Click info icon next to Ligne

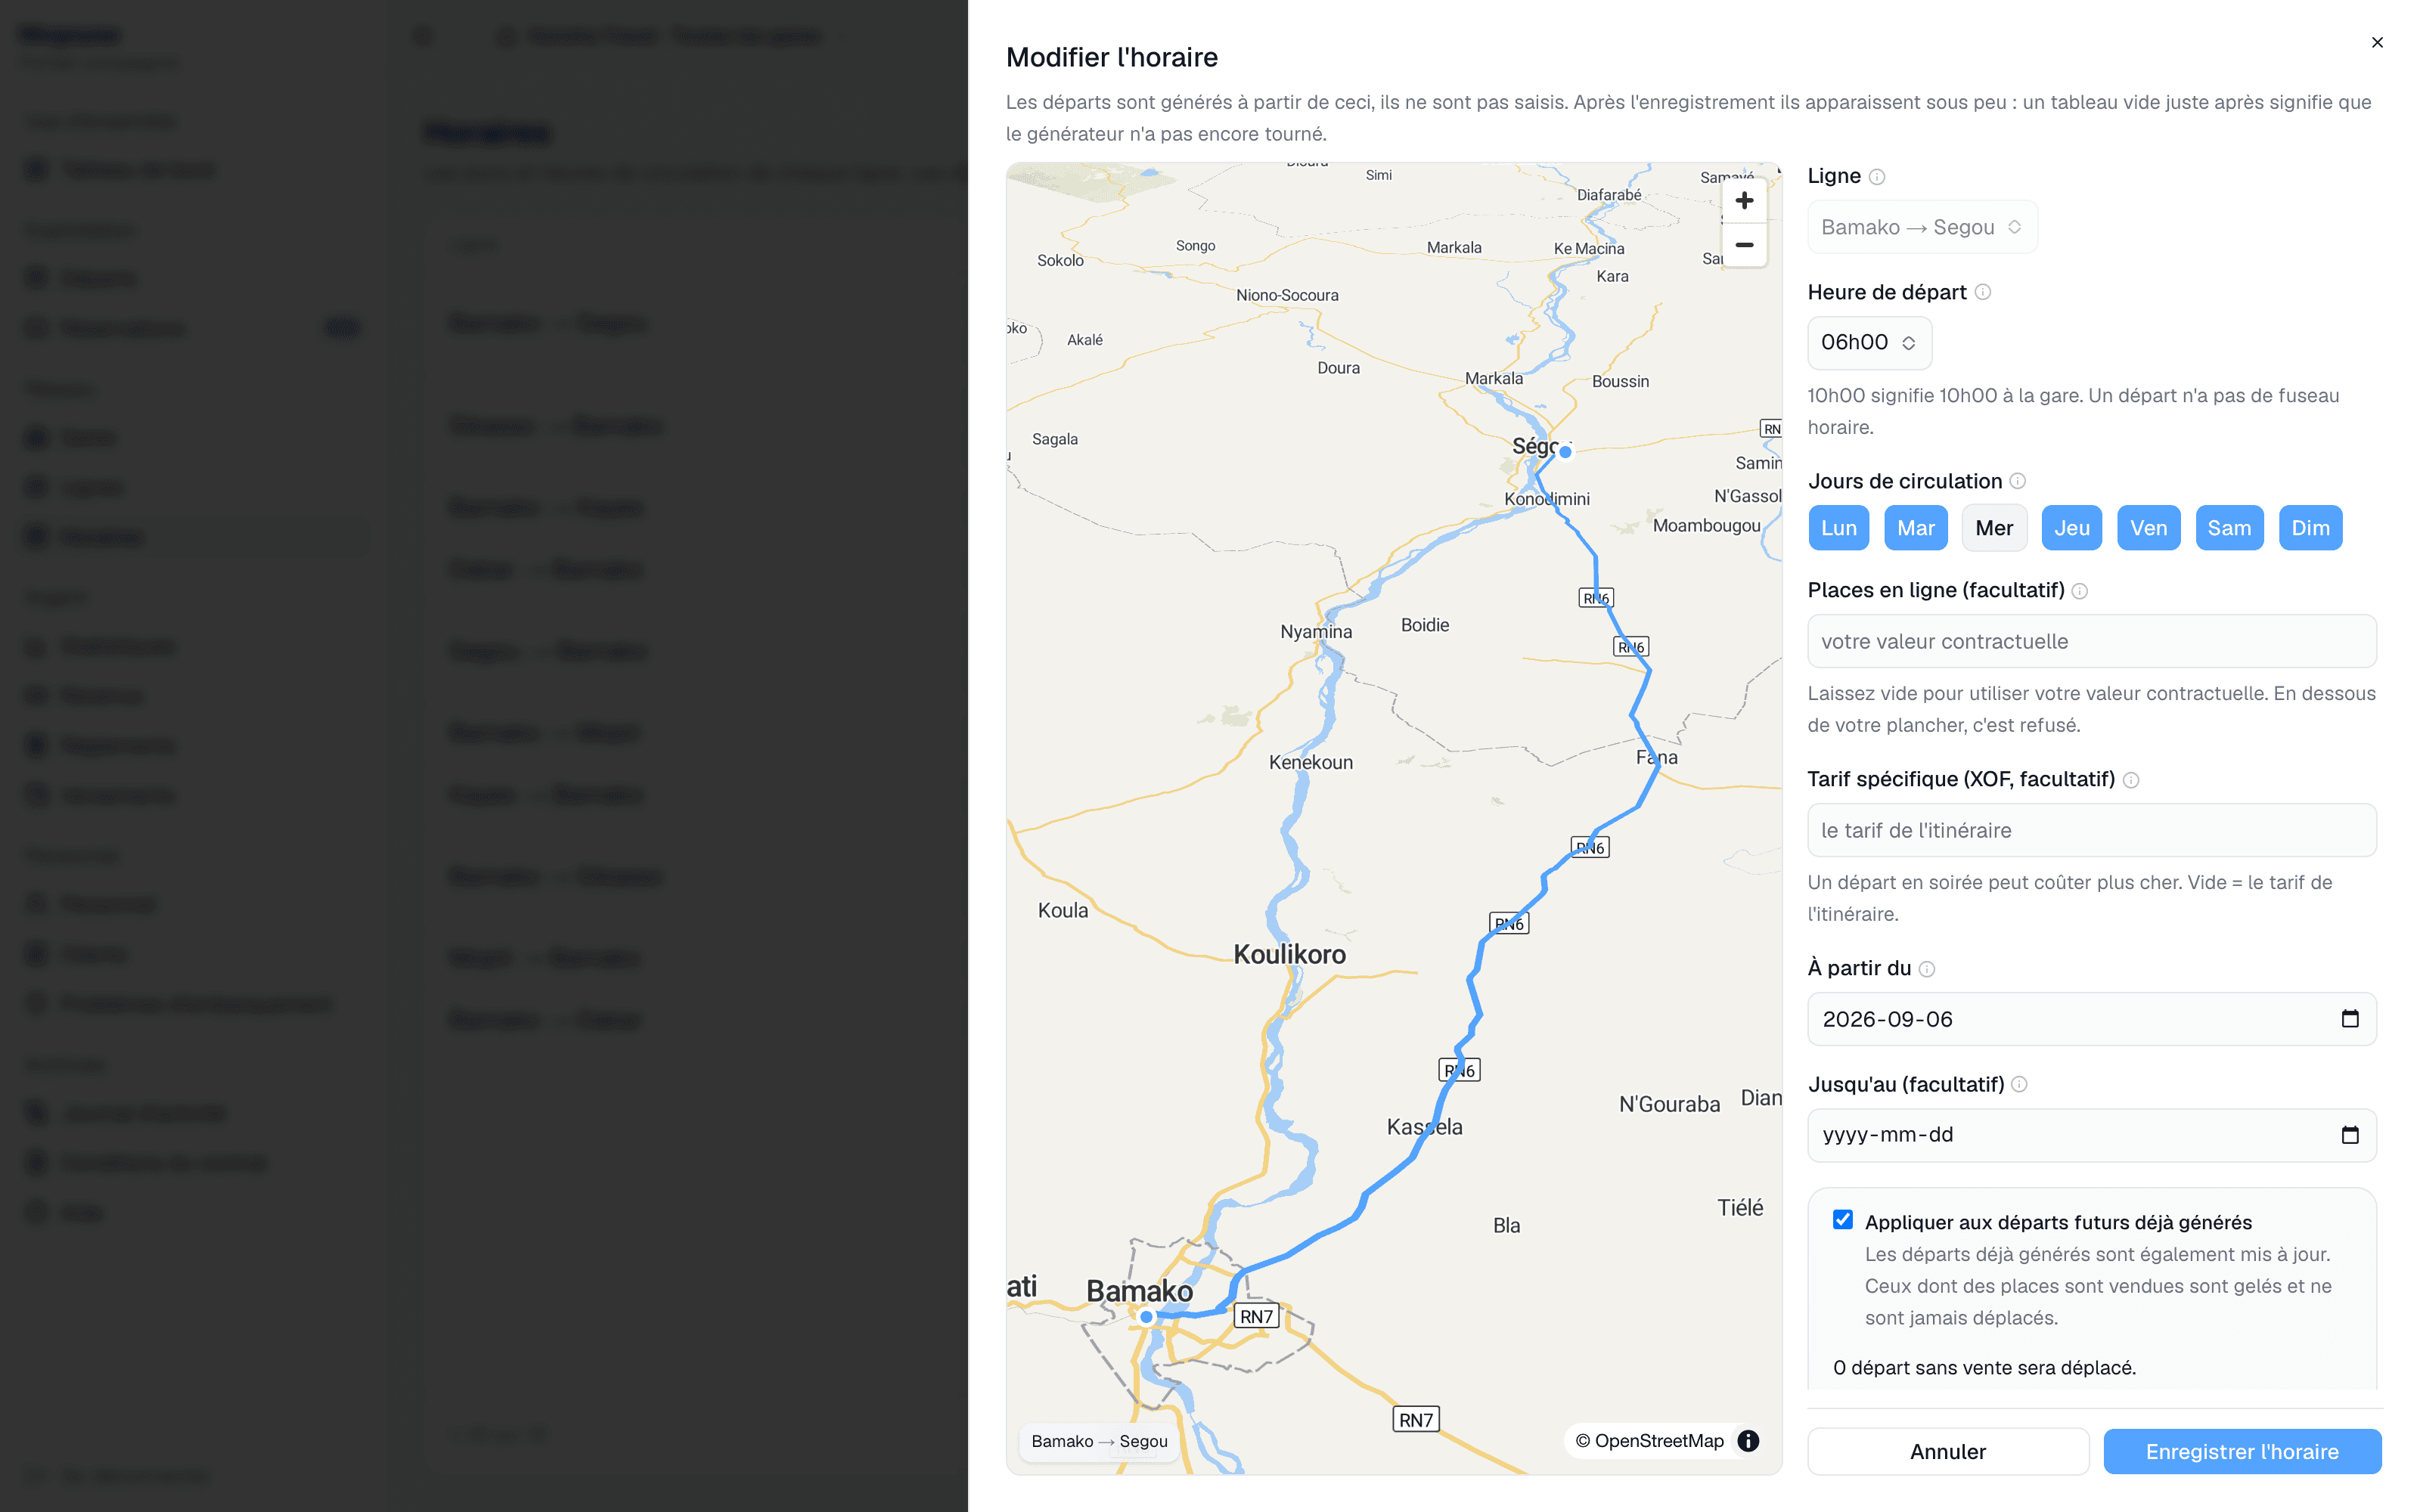[x=1877, y=177]
